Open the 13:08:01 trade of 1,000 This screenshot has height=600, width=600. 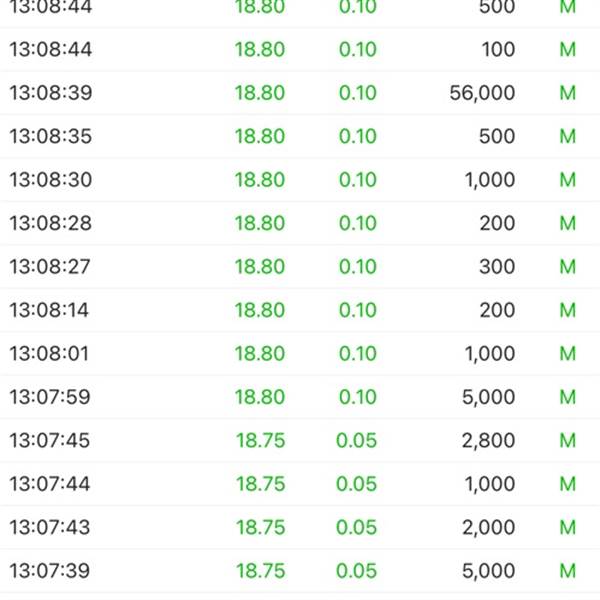pyautogui.click(x=300, y=353)
